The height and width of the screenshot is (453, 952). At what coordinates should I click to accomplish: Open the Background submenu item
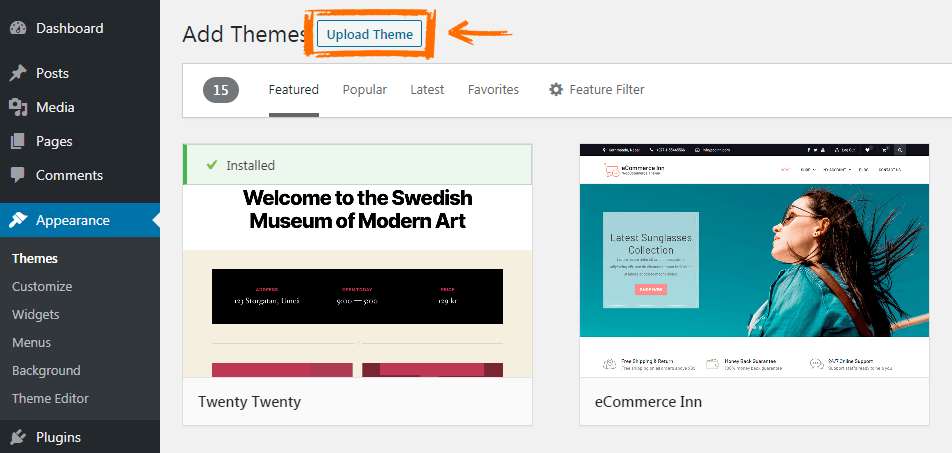tap(46, 370)
